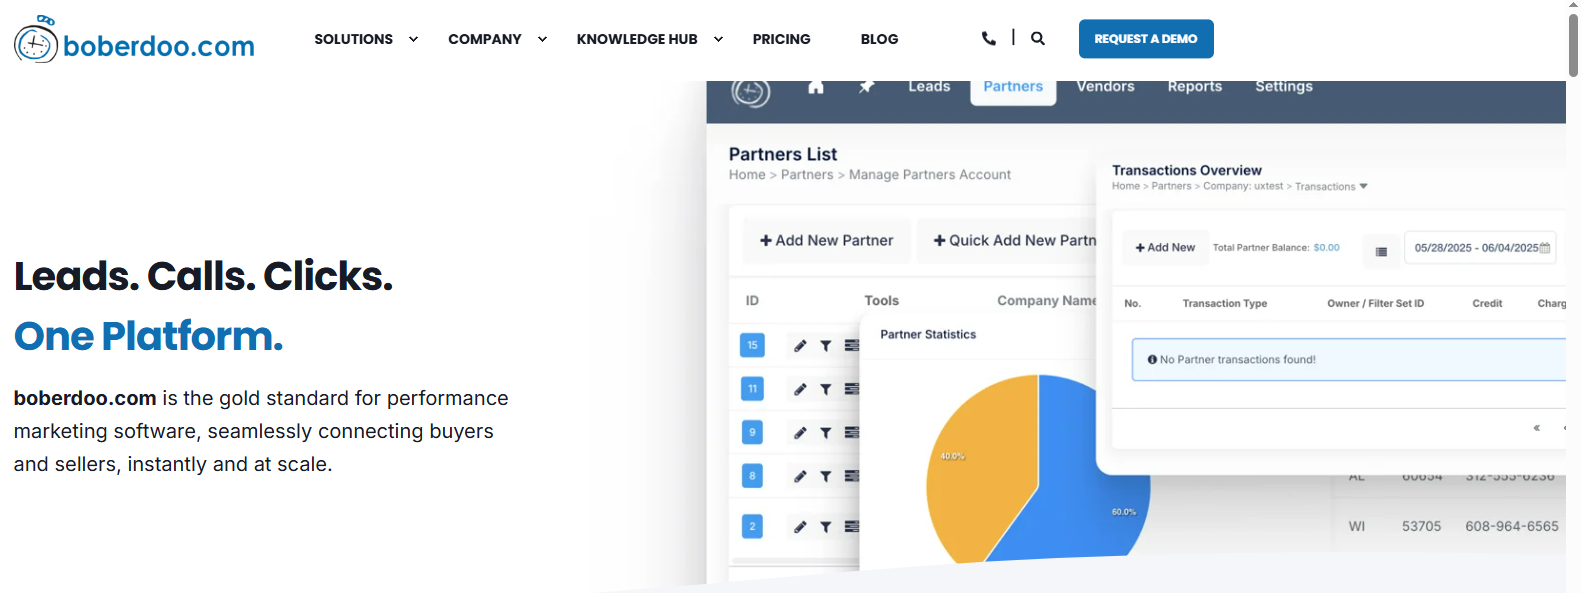Screen dimensions: 1581x593
Task: Go to the BLOG page
Action: [x=879, y=39]
